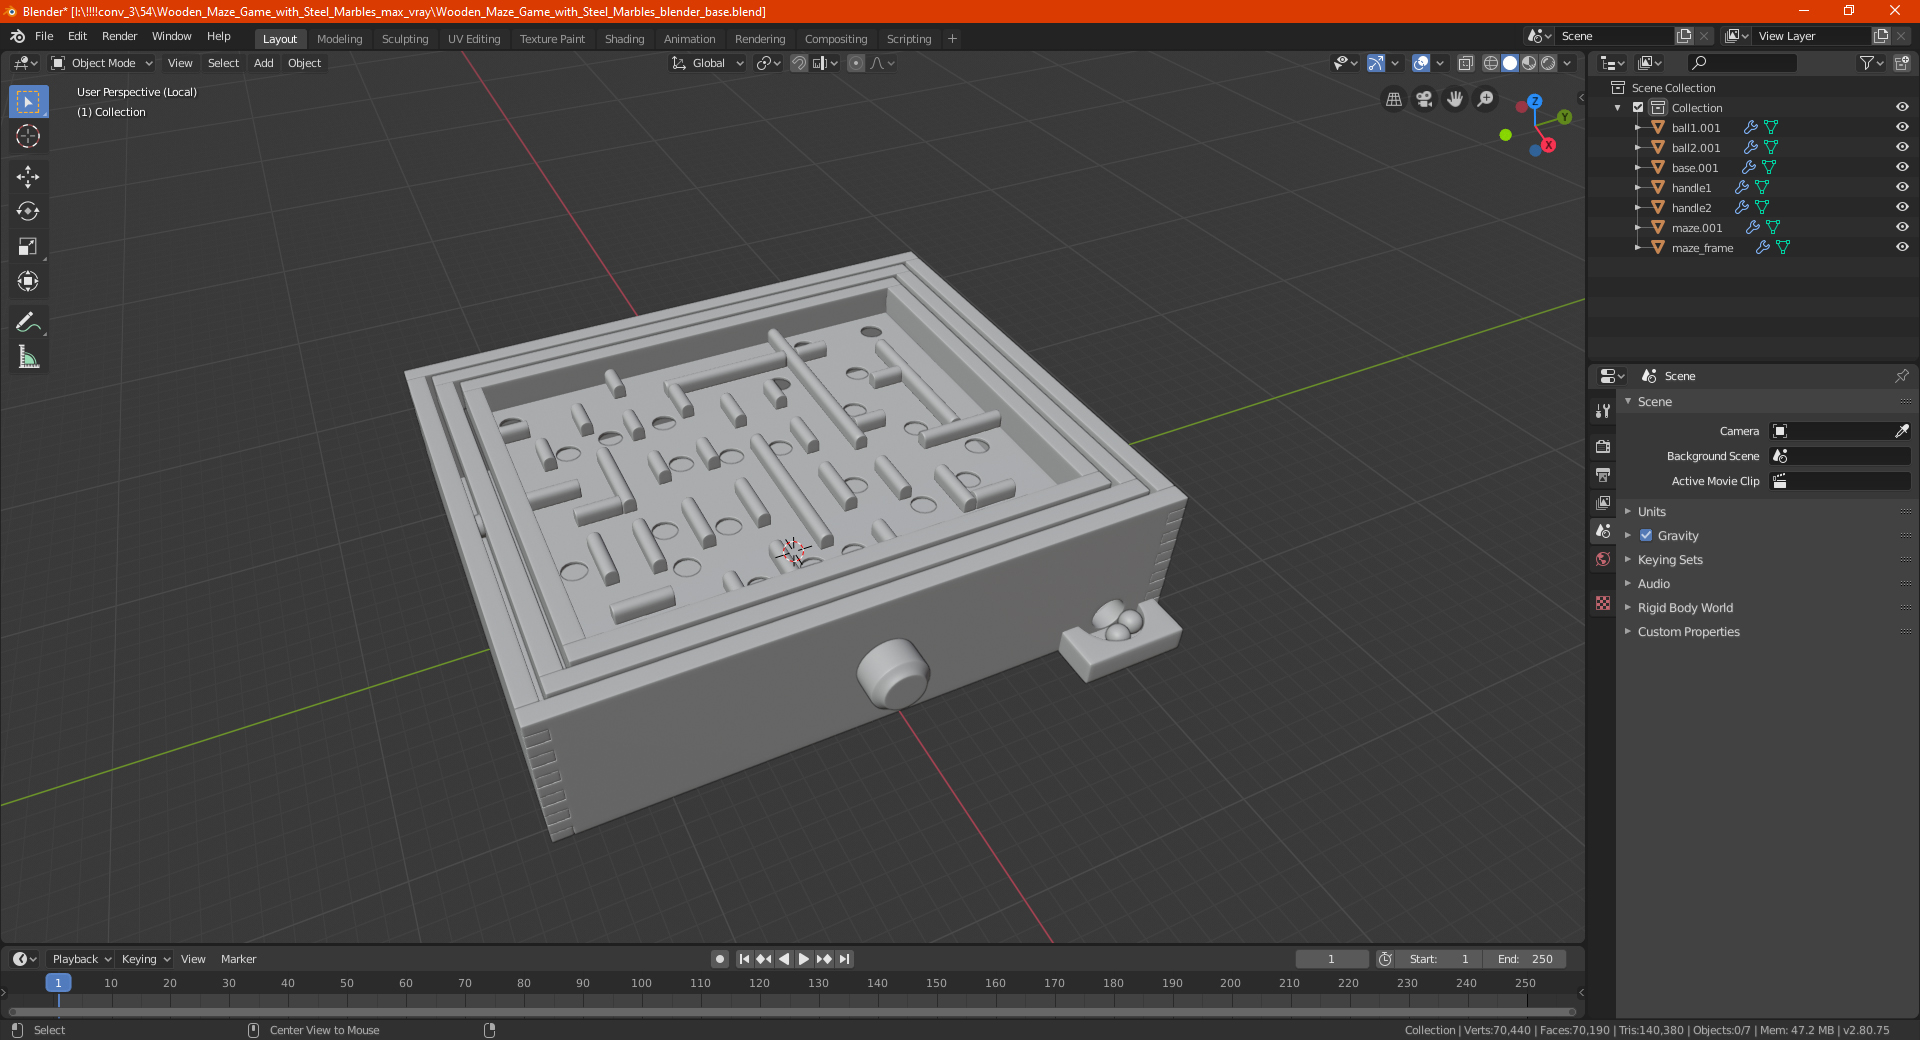The image size is (1920, 1040).
Task: Hide ball1.001 in viewport
Action: pos(1902,127)
